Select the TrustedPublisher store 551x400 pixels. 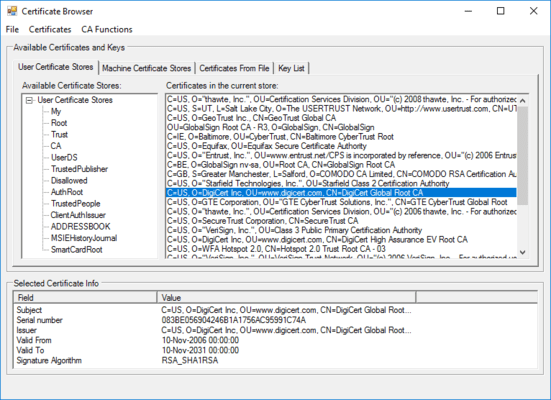[79, 169]
